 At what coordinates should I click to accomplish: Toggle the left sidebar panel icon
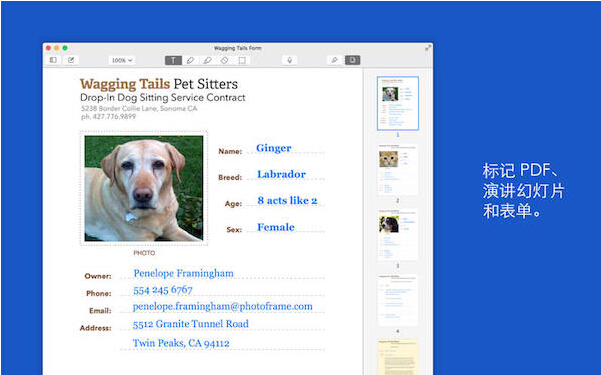point(53,60)
